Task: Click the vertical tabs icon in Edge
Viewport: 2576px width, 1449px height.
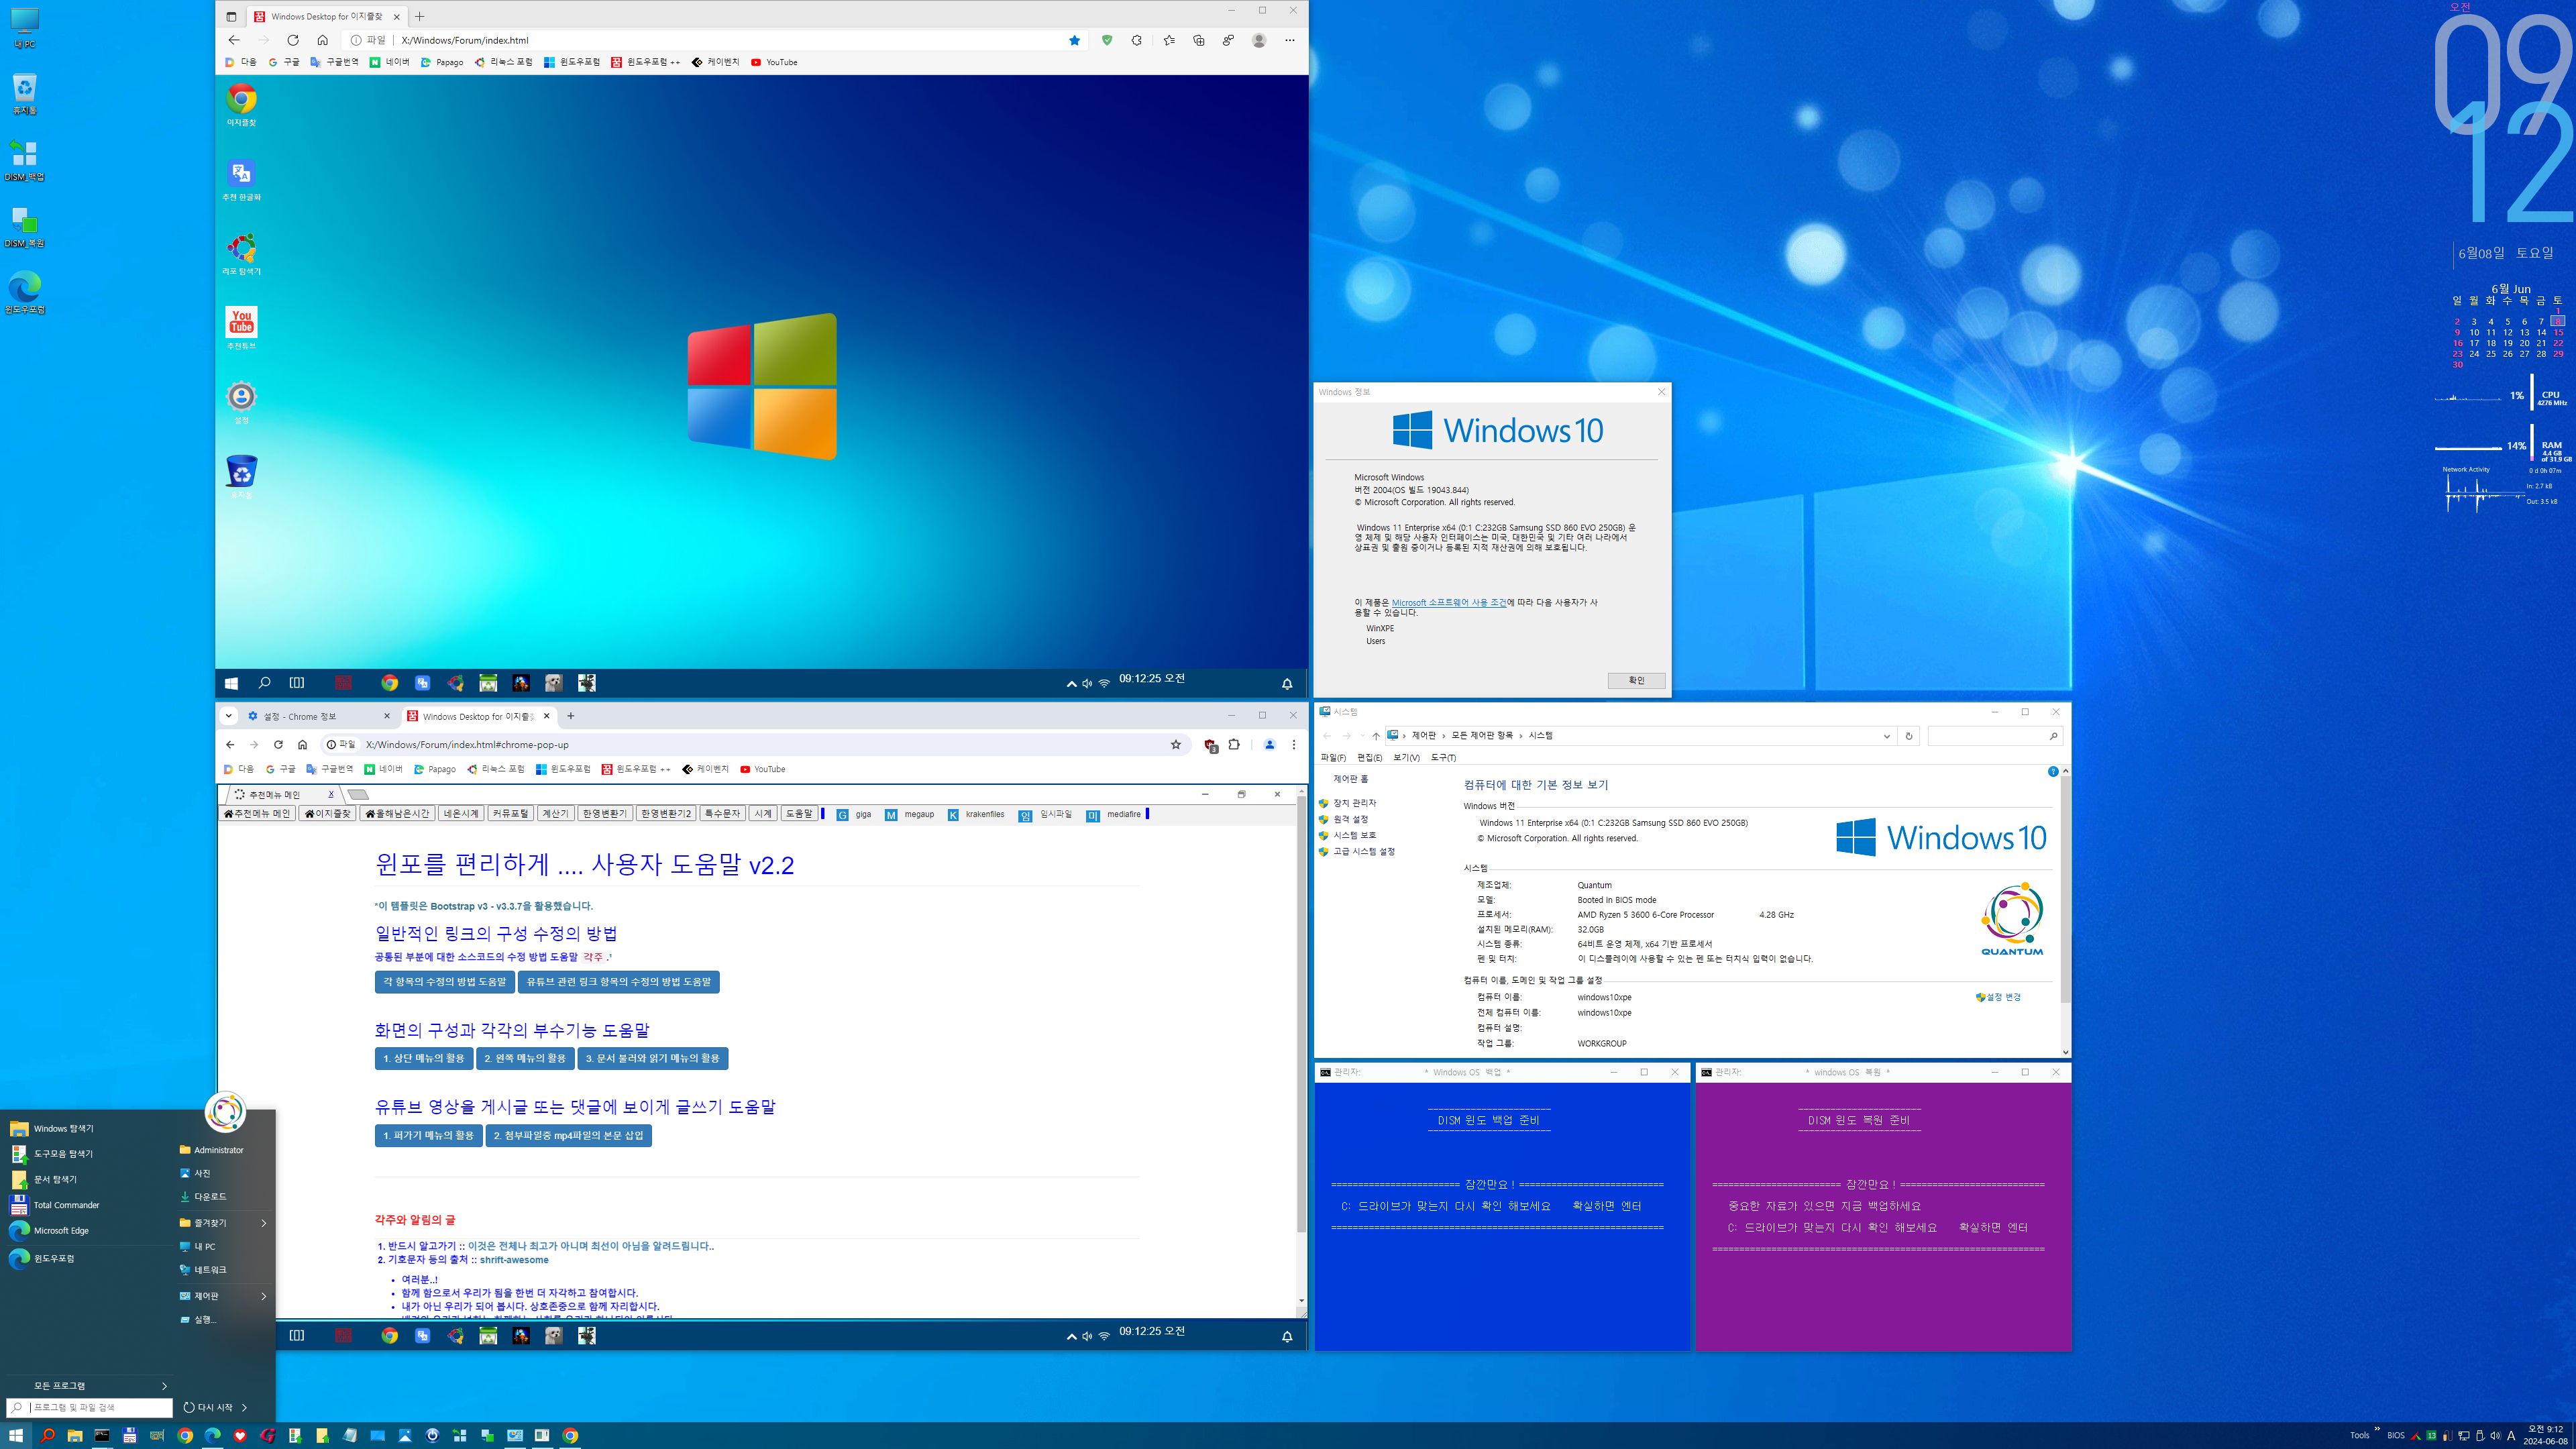Action: (231, 16)
